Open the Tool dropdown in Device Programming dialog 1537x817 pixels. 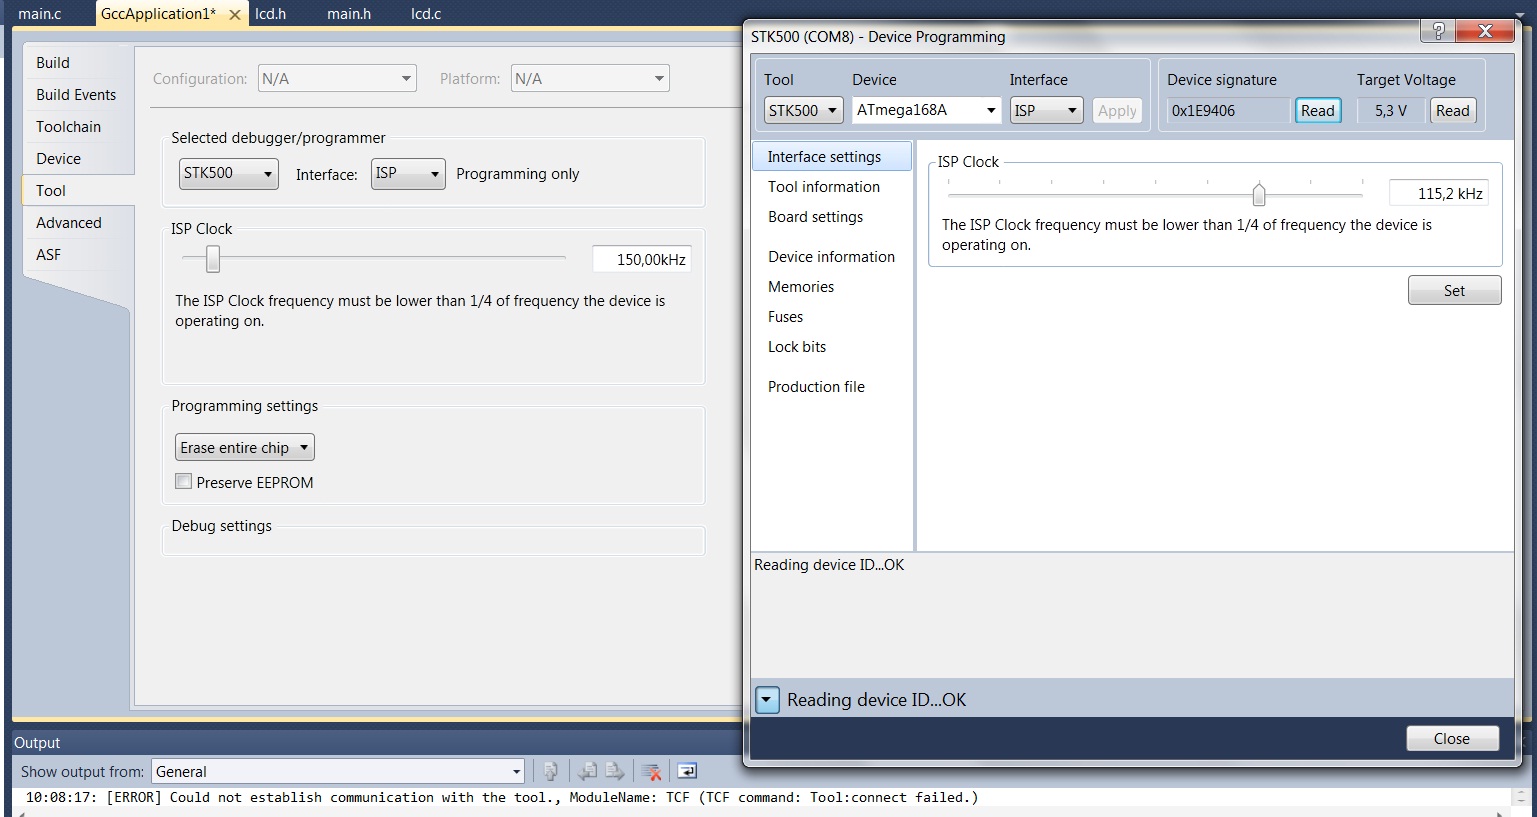point(804,110)
